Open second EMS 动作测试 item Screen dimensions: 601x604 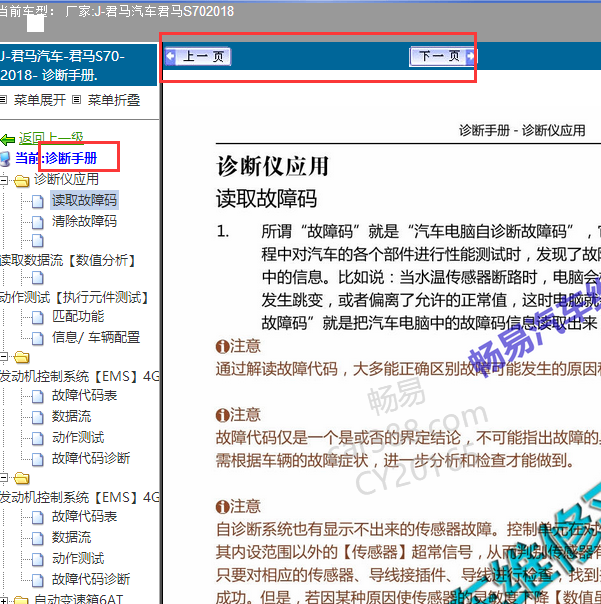78,559
